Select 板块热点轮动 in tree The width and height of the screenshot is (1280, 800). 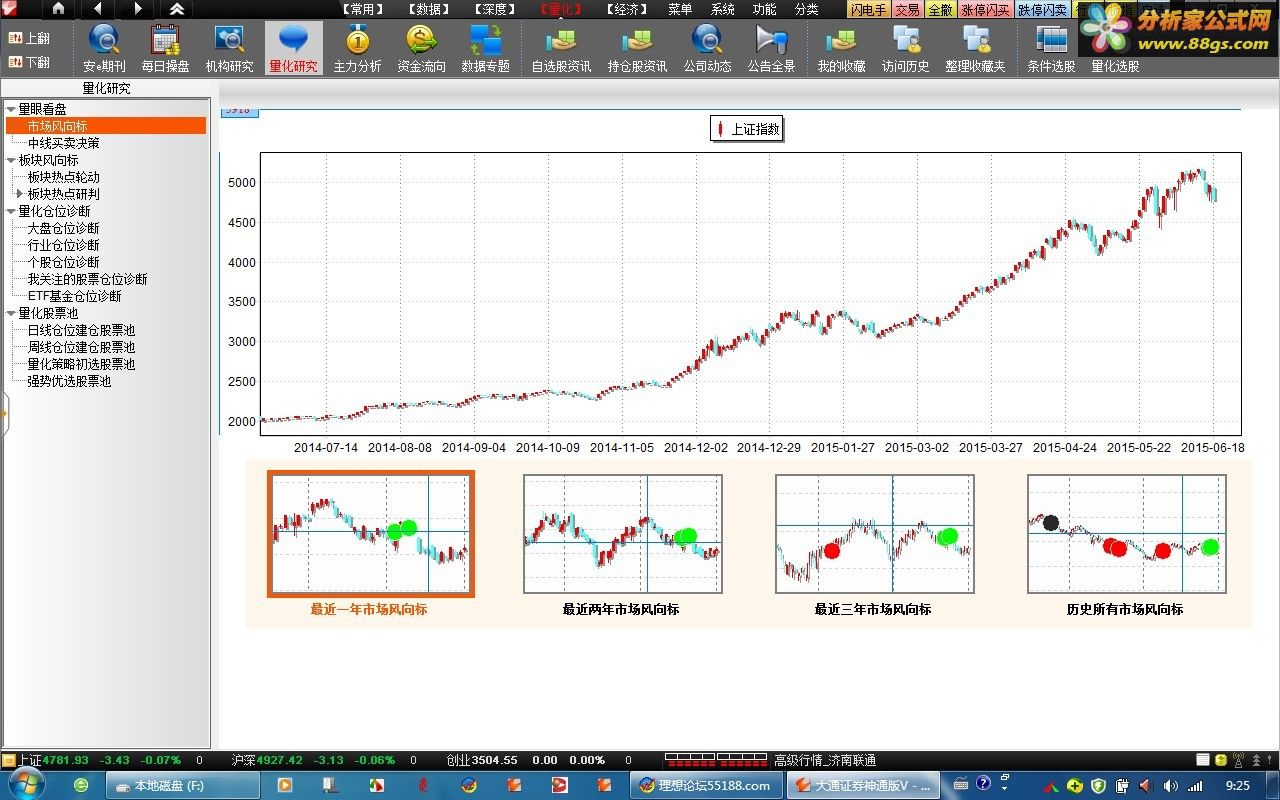point(63,177)
